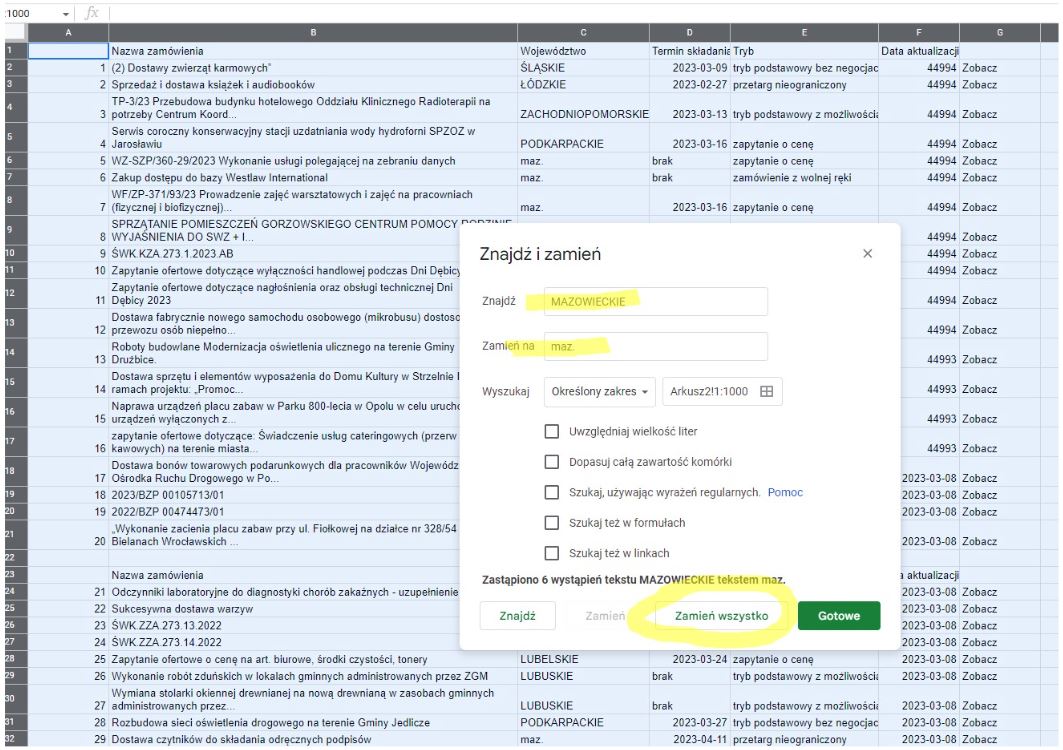This screenshot has height=750, width=1063.
Task: Open the Pomoc help link
Action: [x=785, y=493]
